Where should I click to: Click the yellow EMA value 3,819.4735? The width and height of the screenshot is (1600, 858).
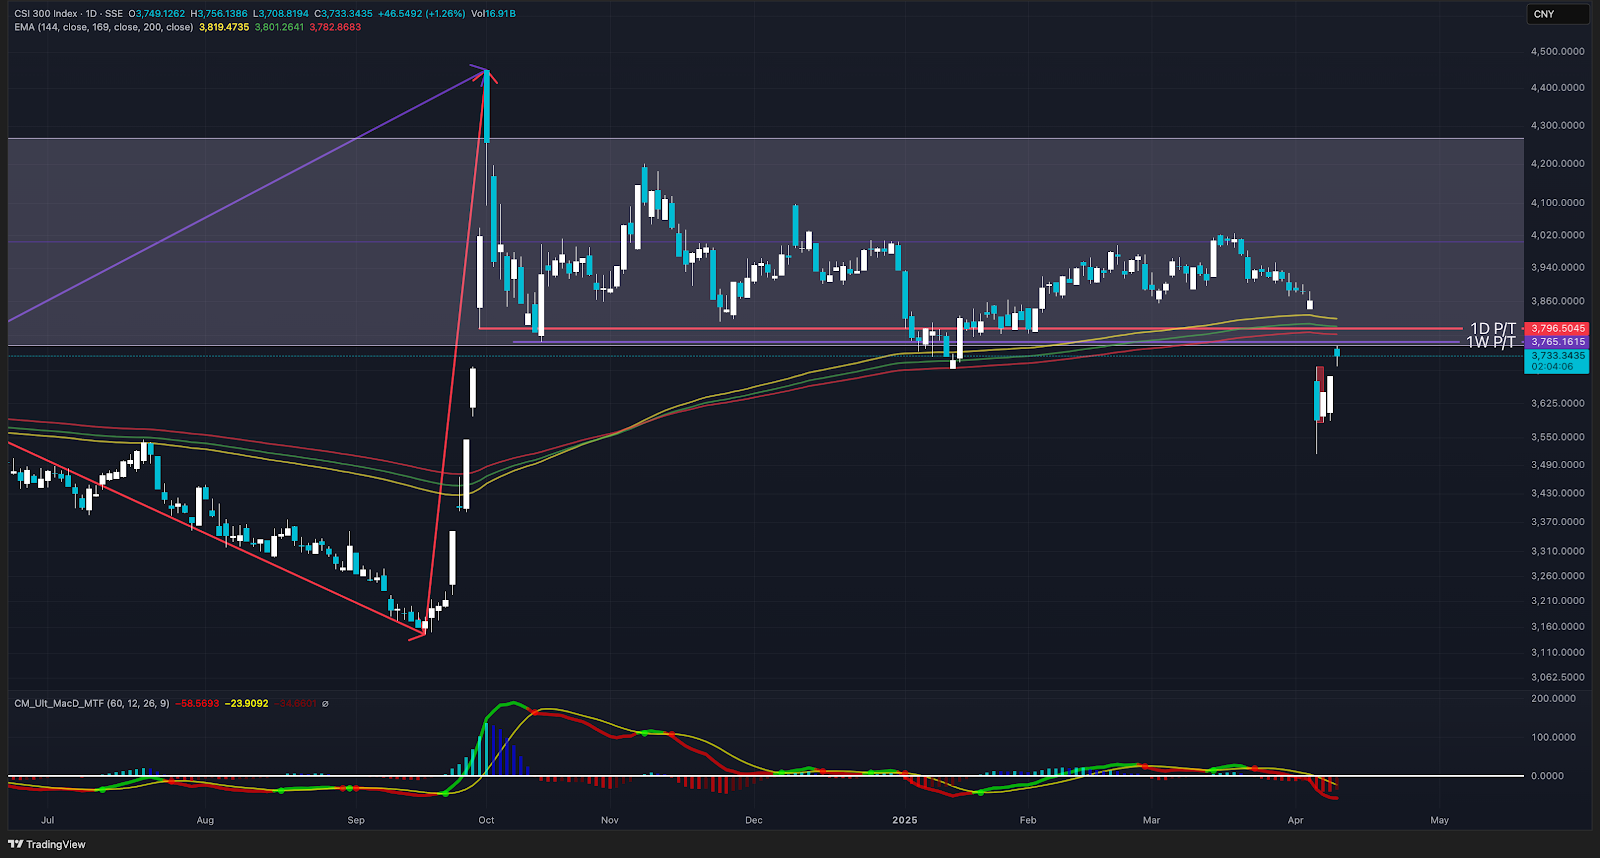point(224,27)
